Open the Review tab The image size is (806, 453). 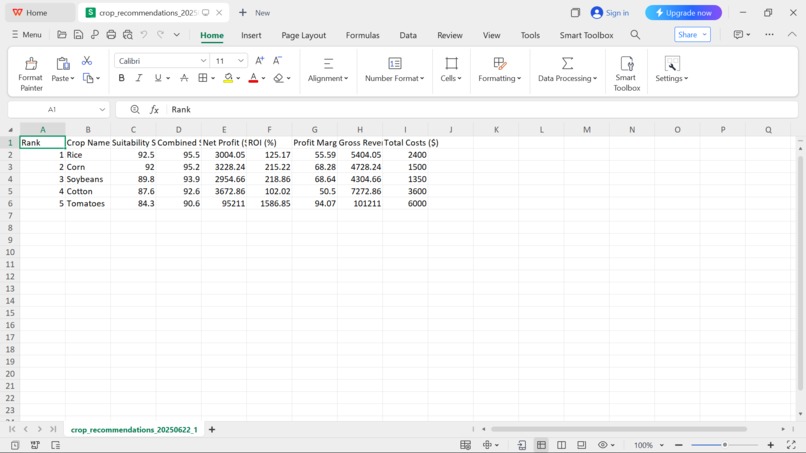[450, 35]
